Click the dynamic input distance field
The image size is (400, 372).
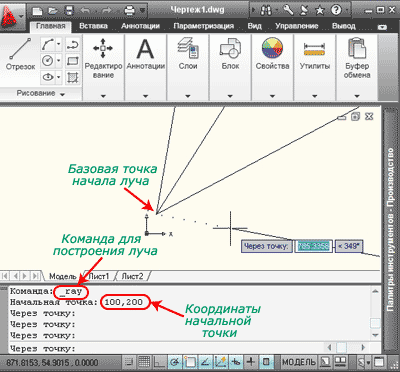(314, 246)
